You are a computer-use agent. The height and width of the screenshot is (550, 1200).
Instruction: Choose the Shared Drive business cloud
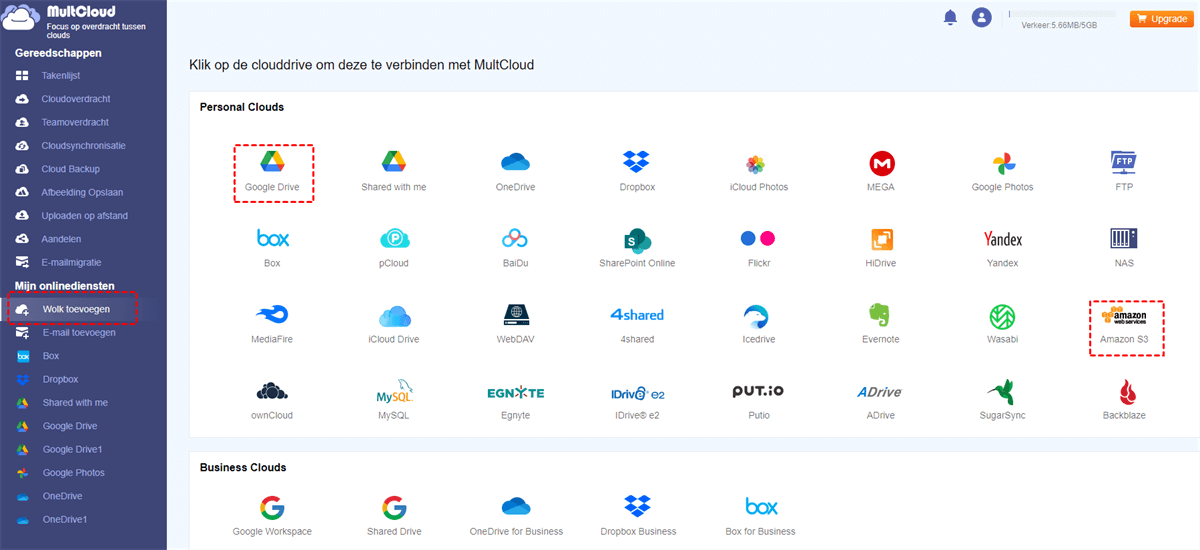(394, 516)
